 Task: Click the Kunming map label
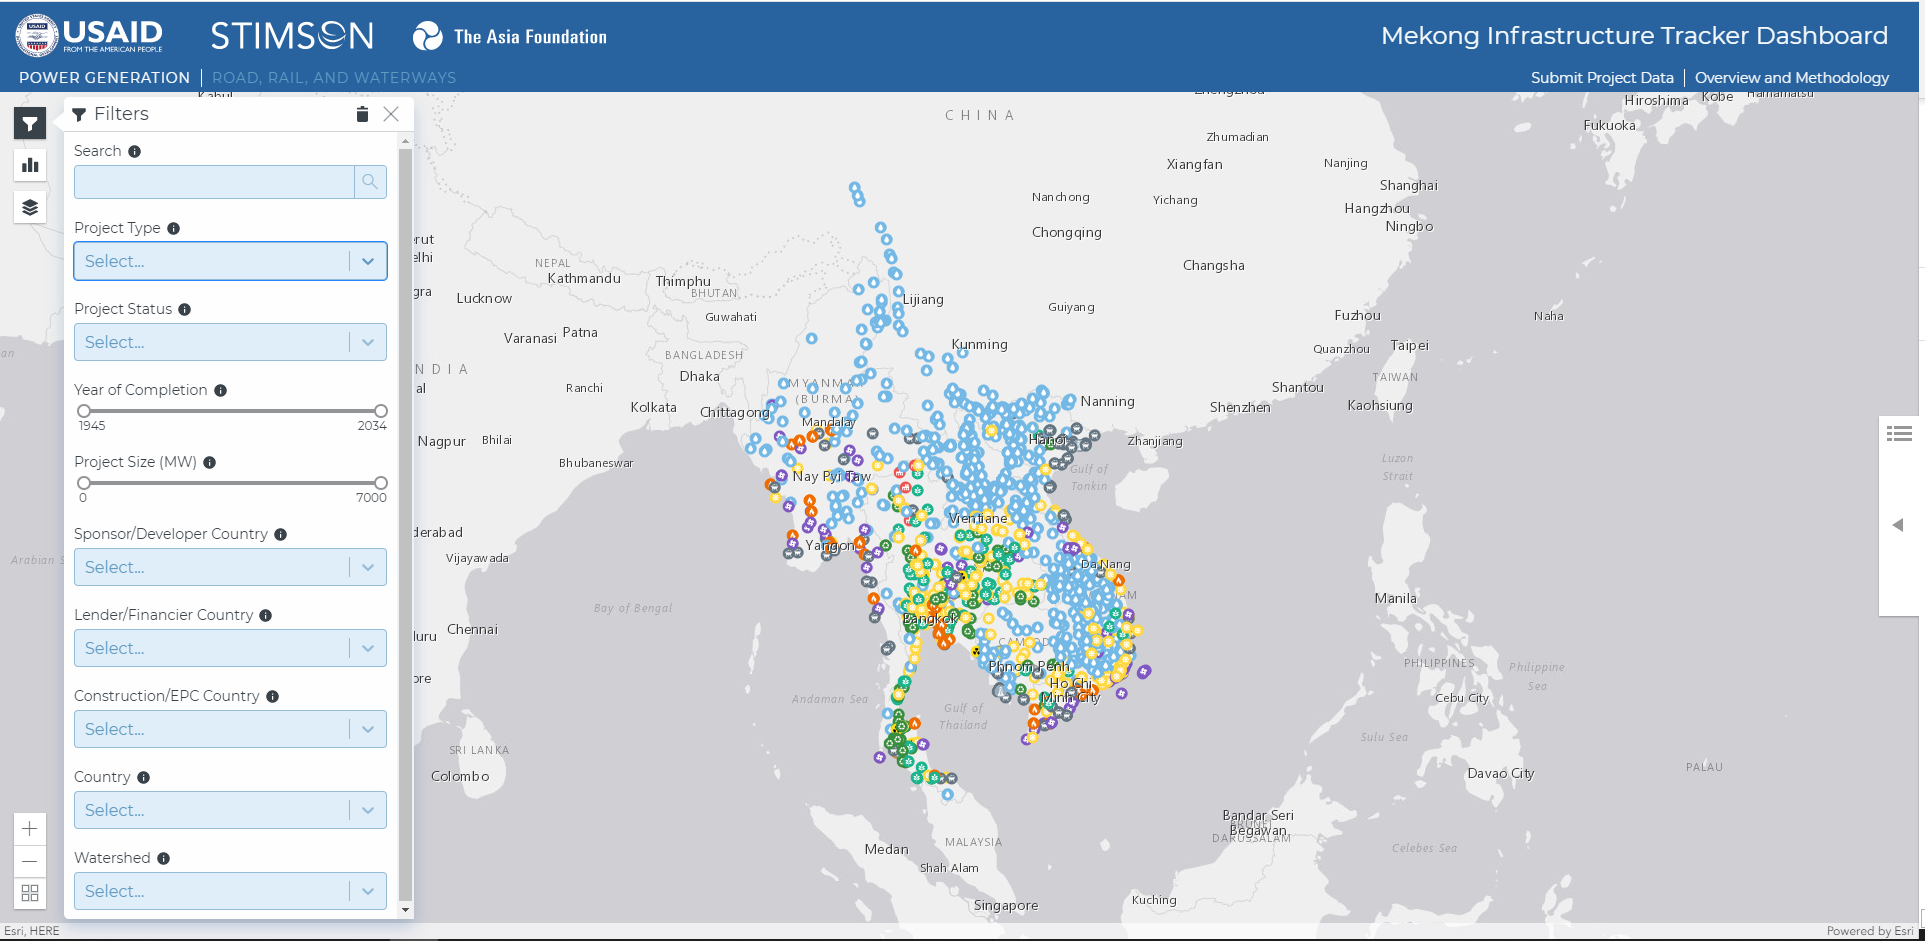(x=980, y=344)
